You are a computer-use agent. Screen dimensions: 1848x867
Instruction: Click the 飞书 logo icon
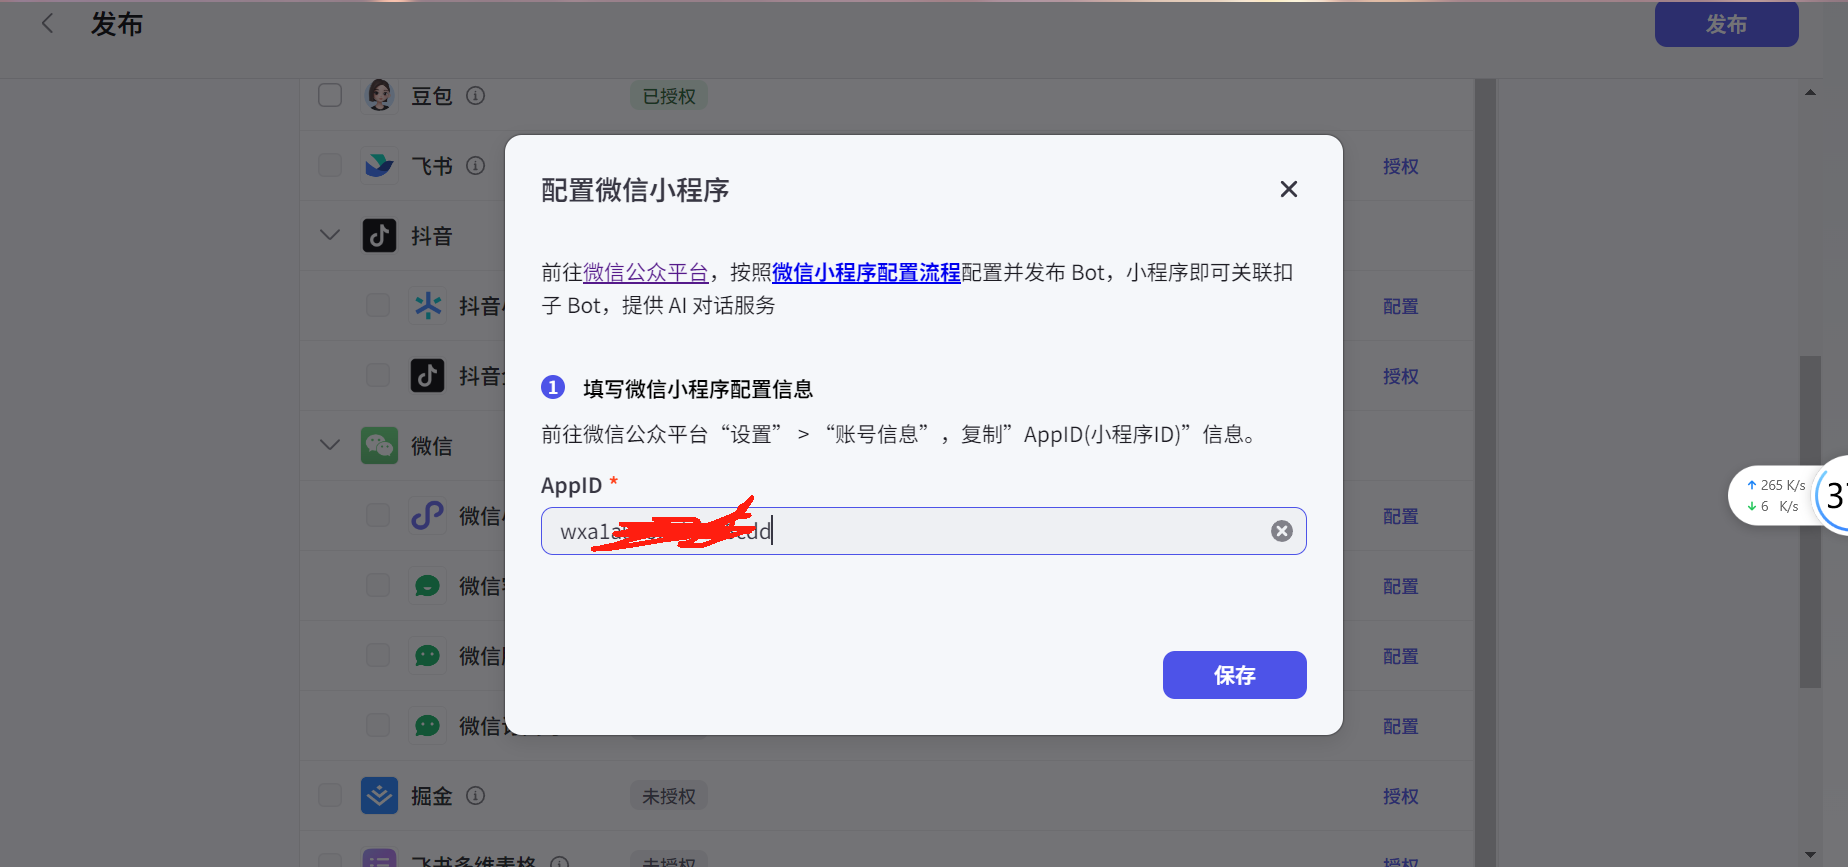(379, 165)
